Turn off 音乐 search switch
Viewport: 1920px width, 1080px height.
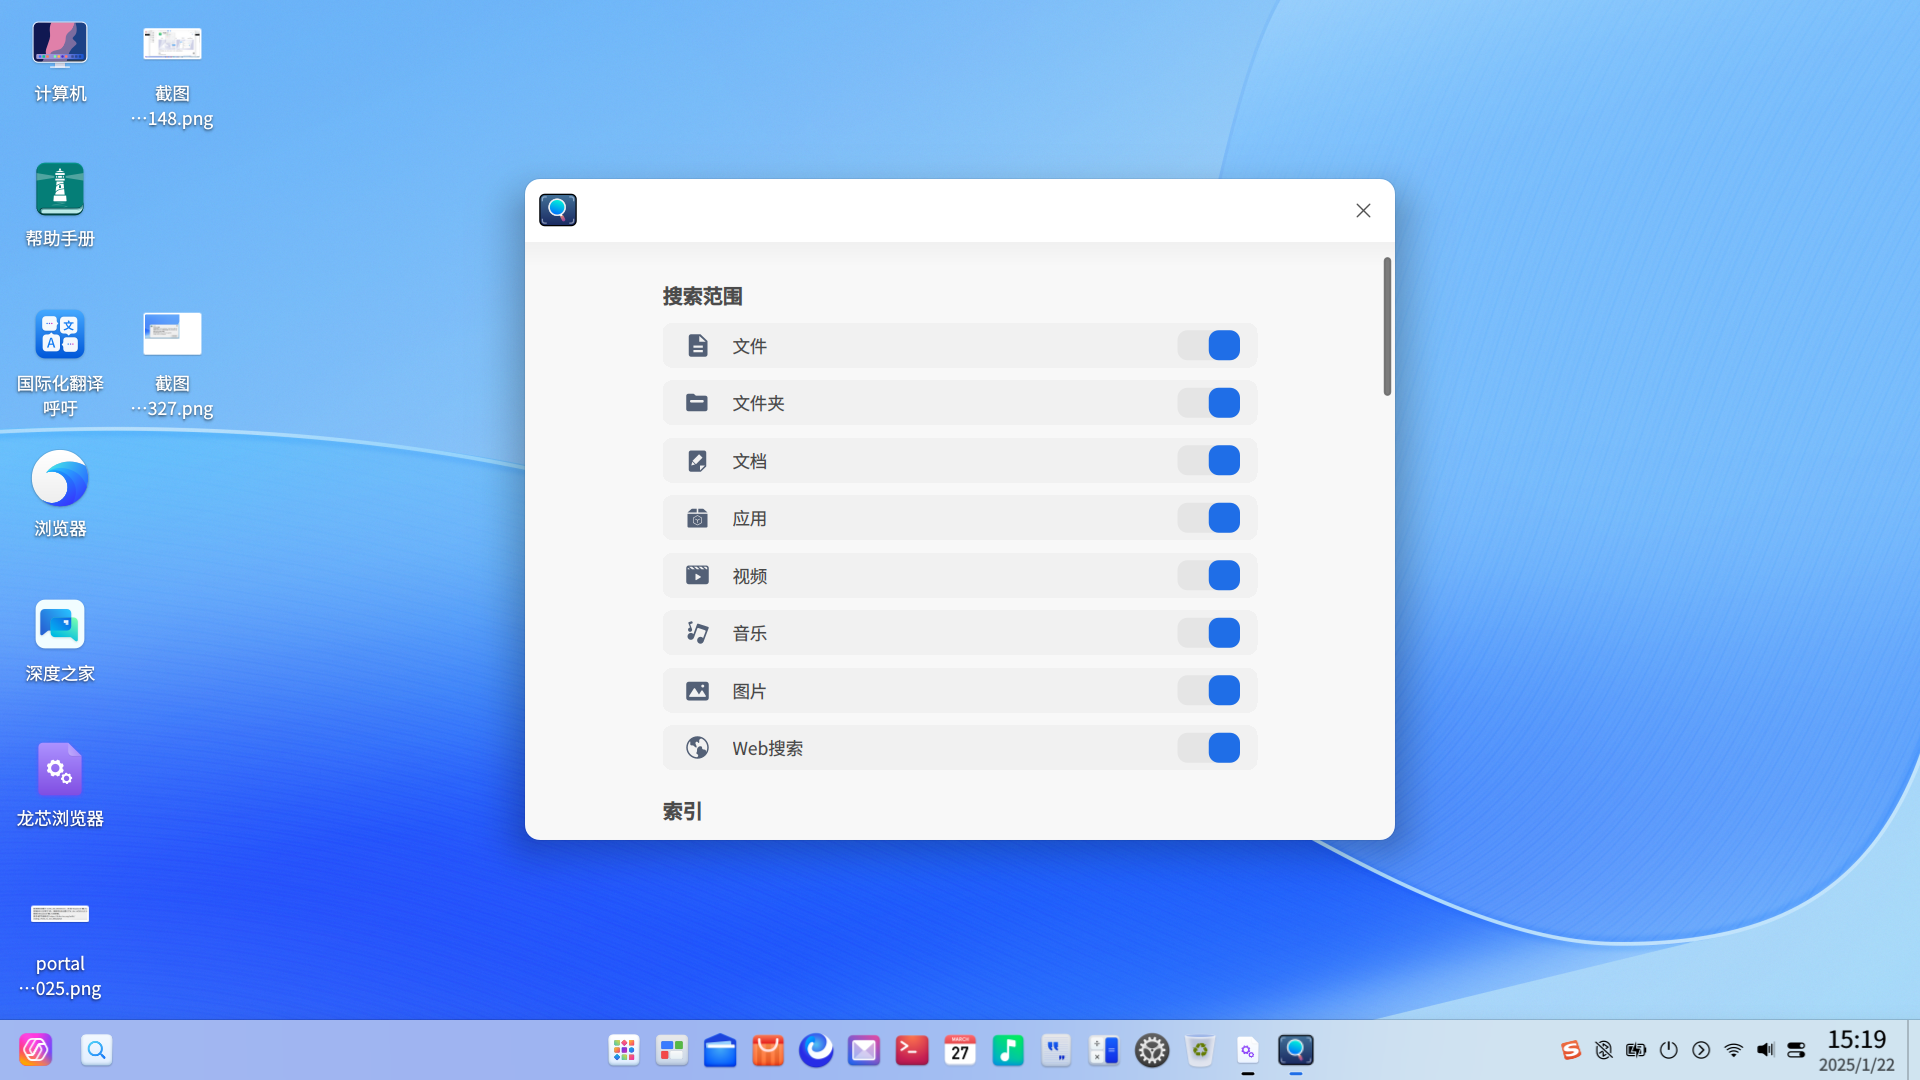(1209, 633)
